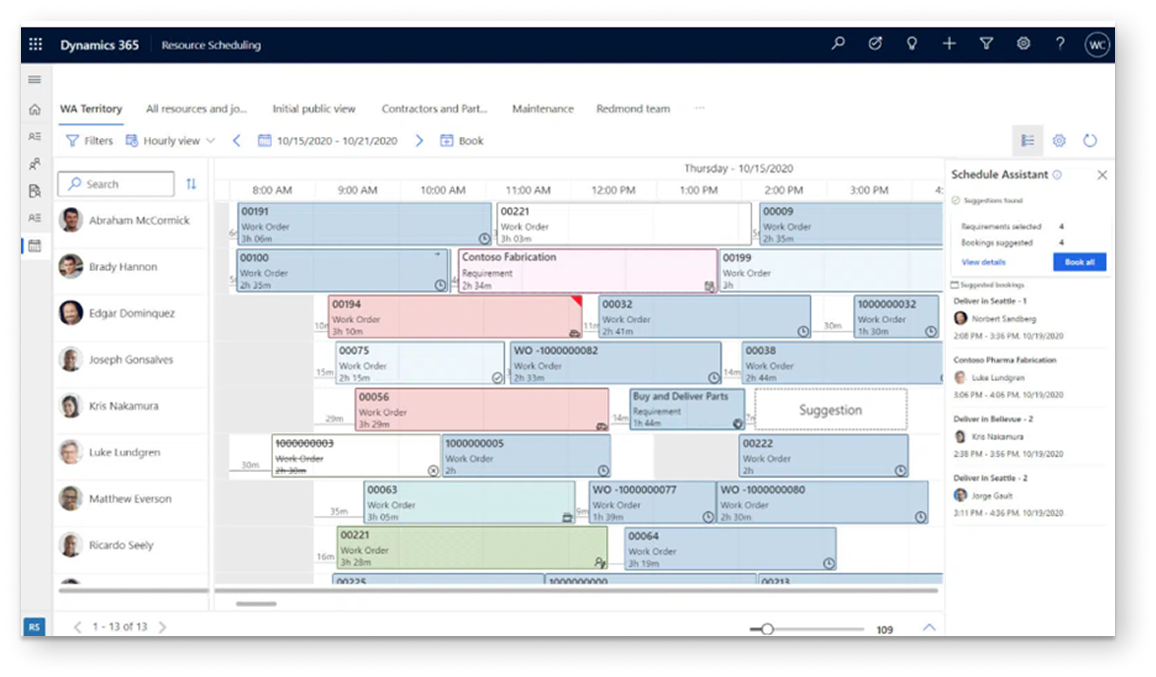Screen dimensions: 1156x677
Task: Open the Maintenance tab
Action: point(543,108)
